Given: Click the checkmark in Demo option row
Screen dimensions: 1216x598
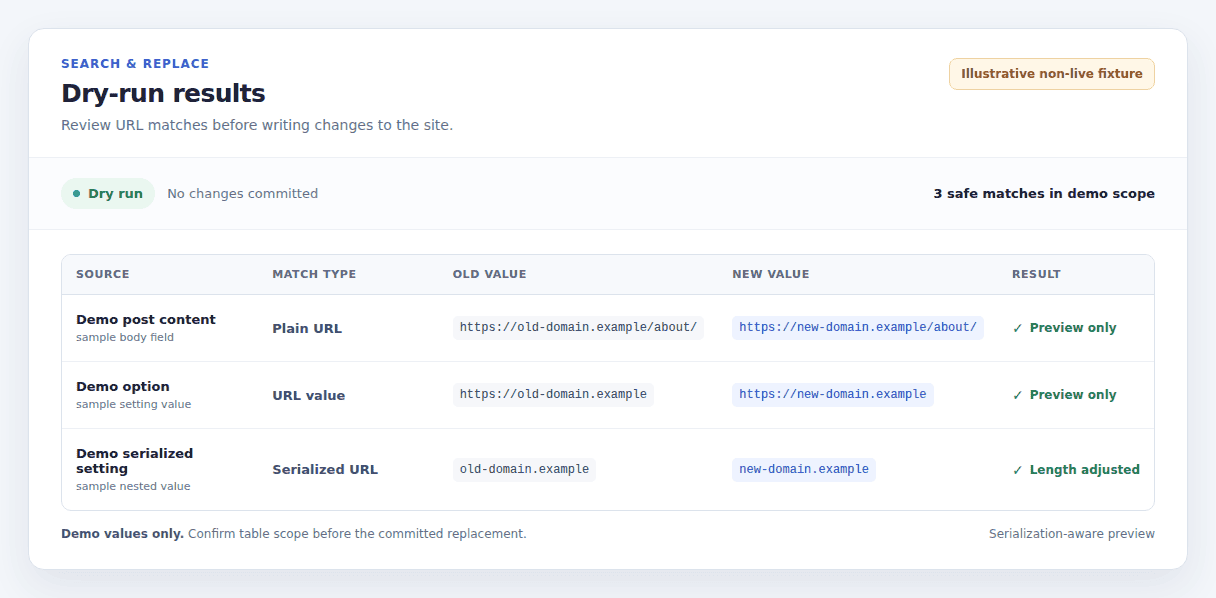Looking at the screenshot, I should 1018,395.
